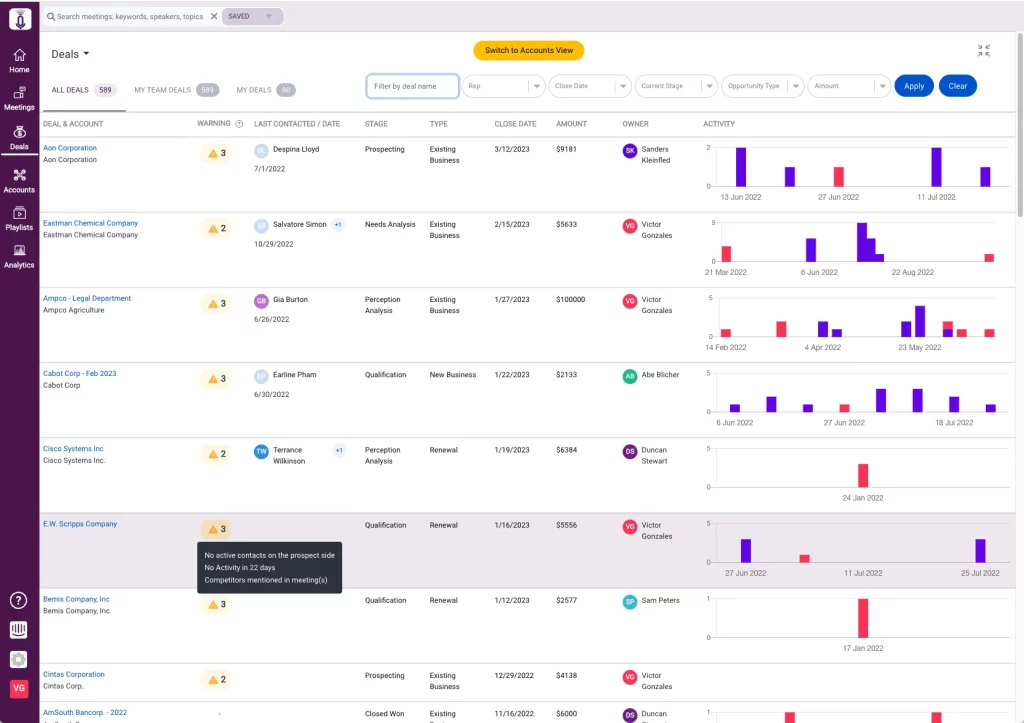This screenshot has height=723, width=1024.
Task: Click the DEAL & ACCOUNT column header
Action: [x=73, y=124]
